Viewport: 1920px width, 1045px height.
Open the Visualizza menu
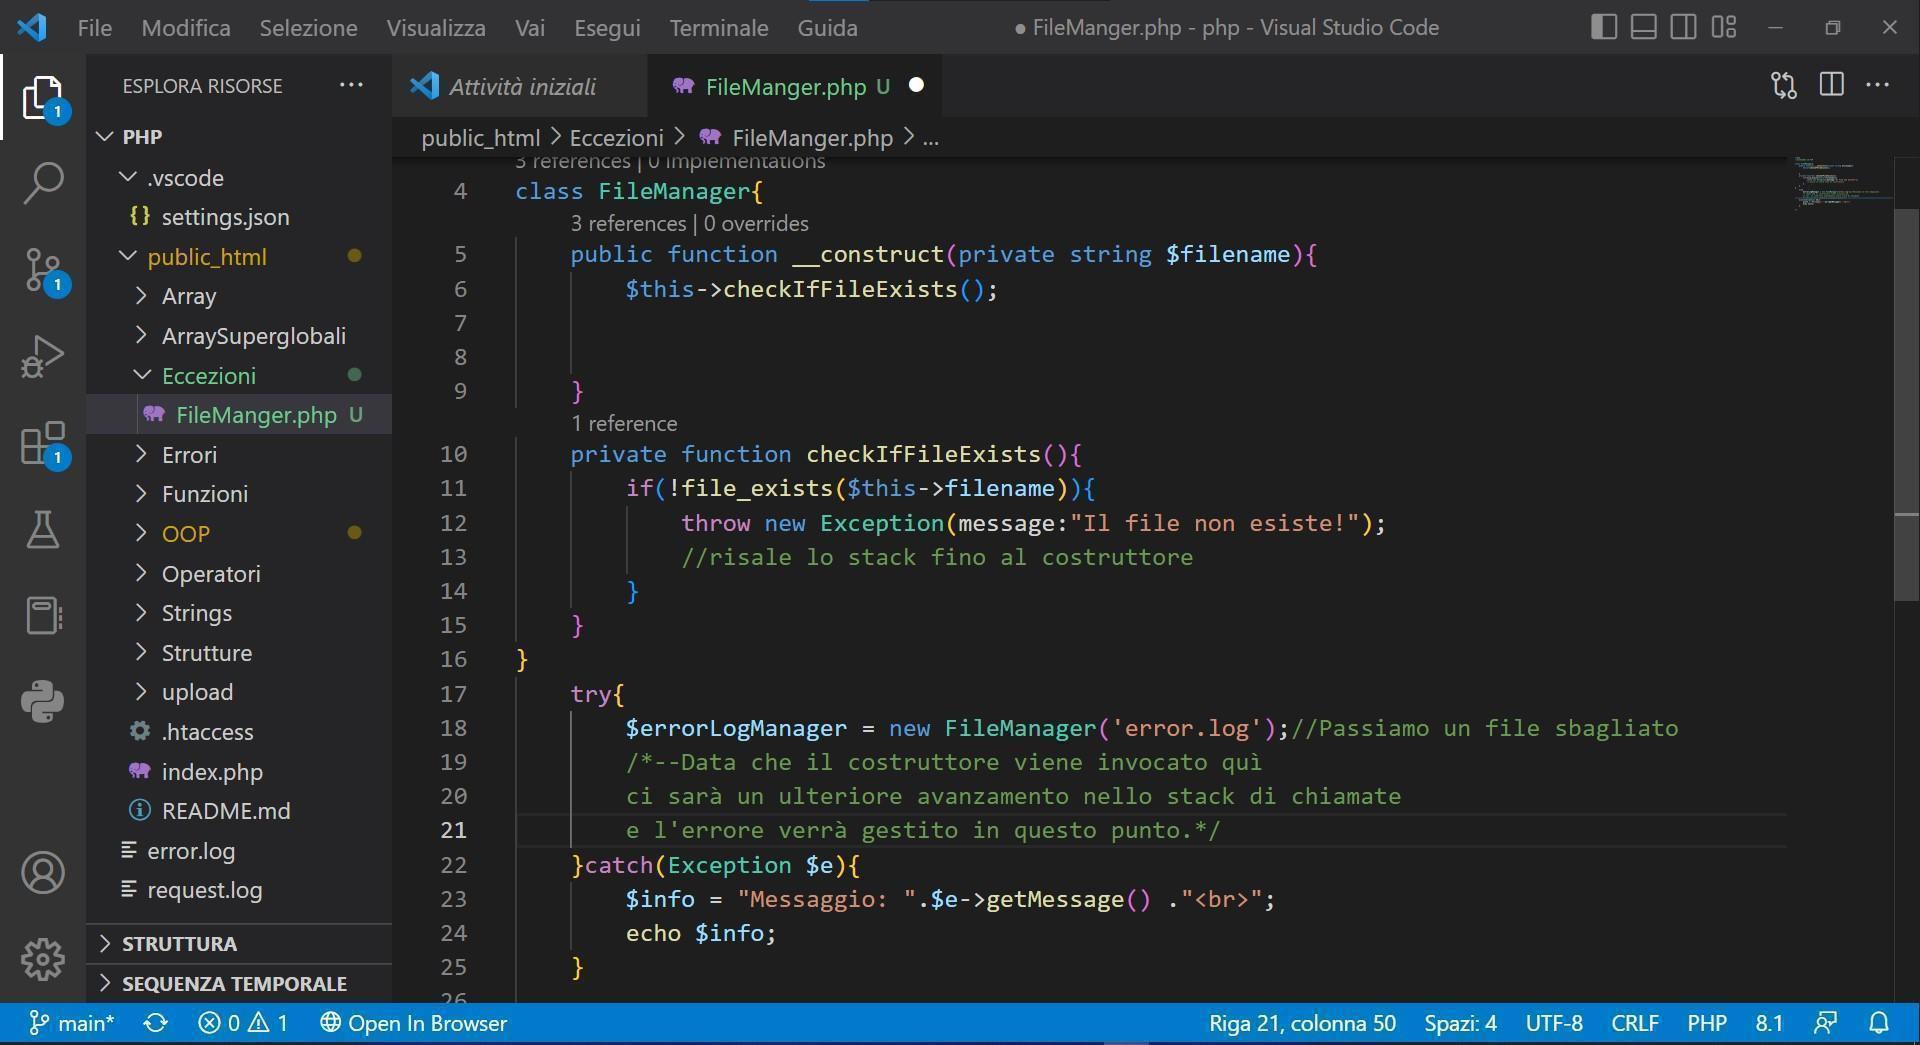tap(436, 28)
